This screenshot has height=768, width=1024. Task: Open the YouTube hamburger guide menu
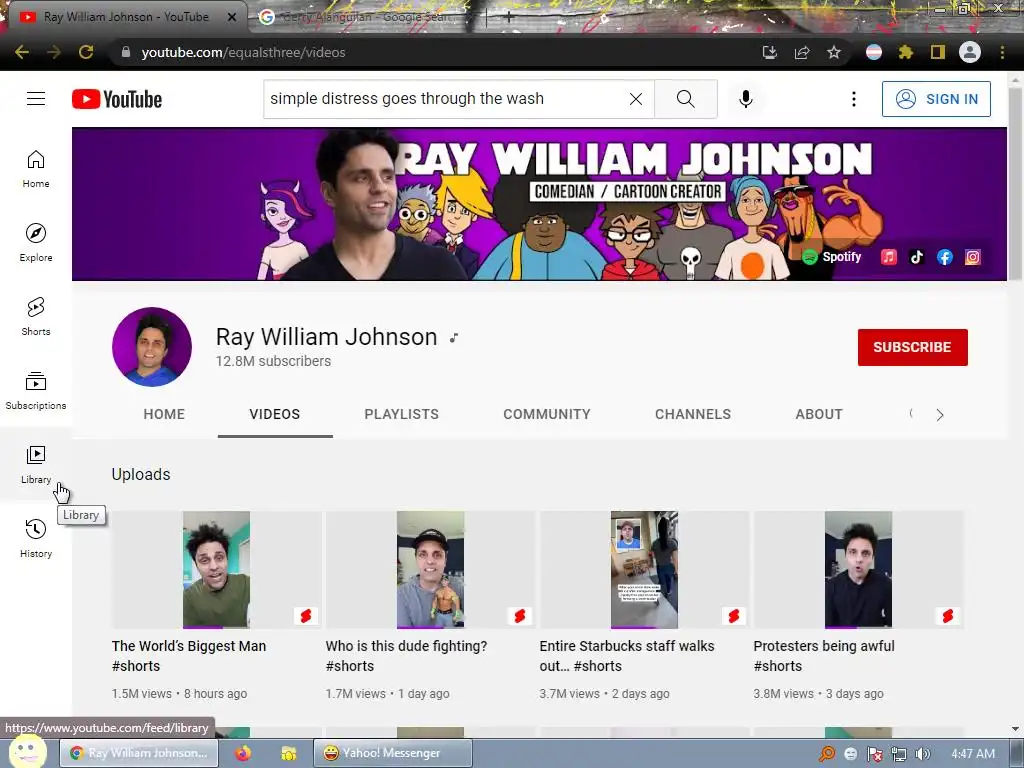coord(36,99)
